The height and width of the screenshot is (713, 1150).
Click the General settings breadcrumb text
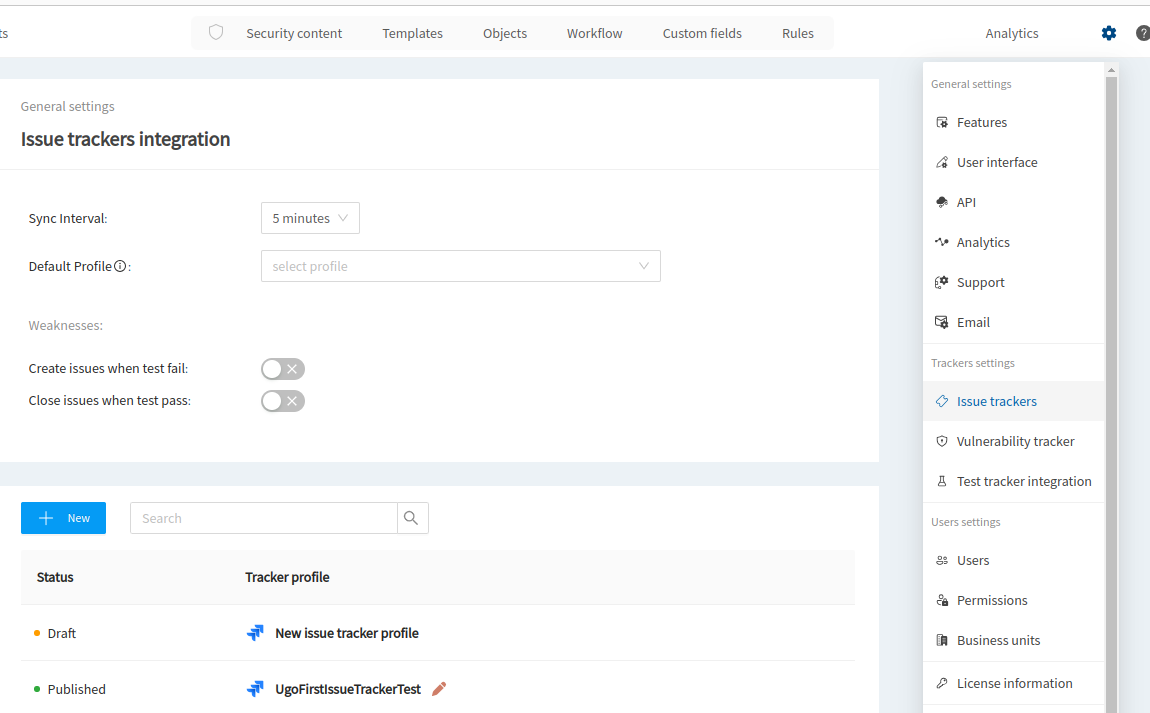[67, 106]
